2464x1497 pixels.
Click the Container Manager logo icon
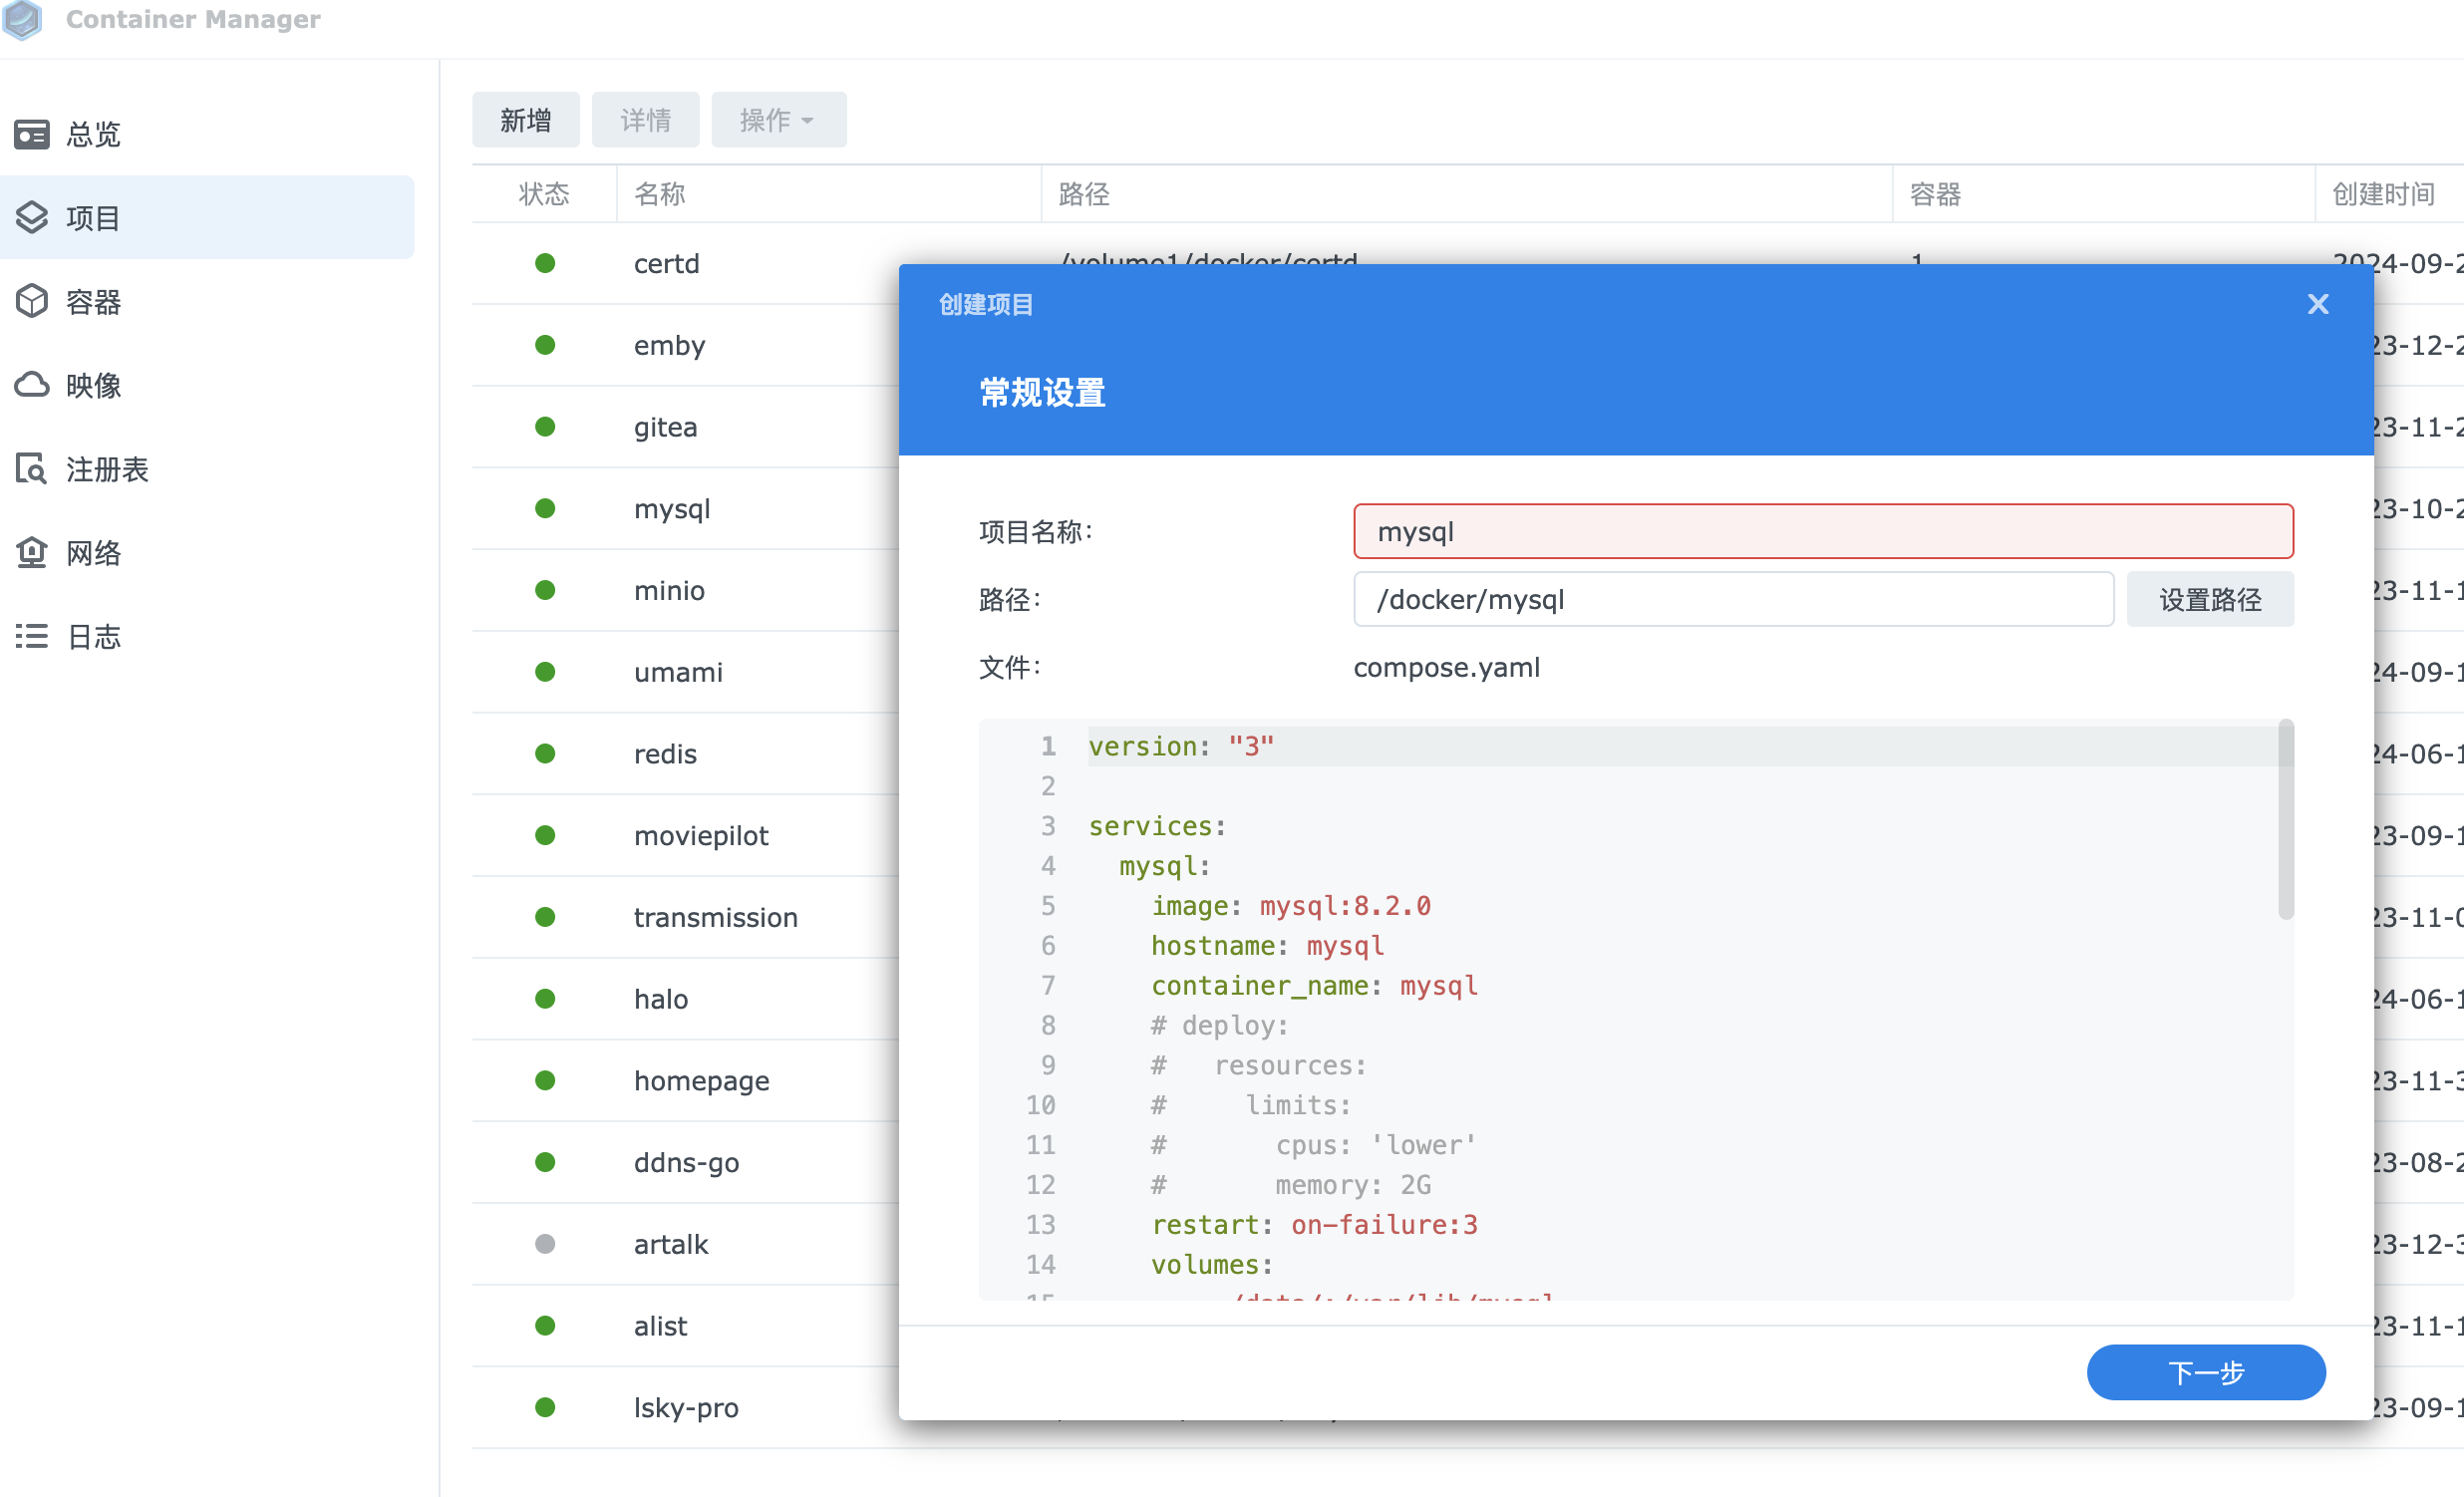[22, 18]
